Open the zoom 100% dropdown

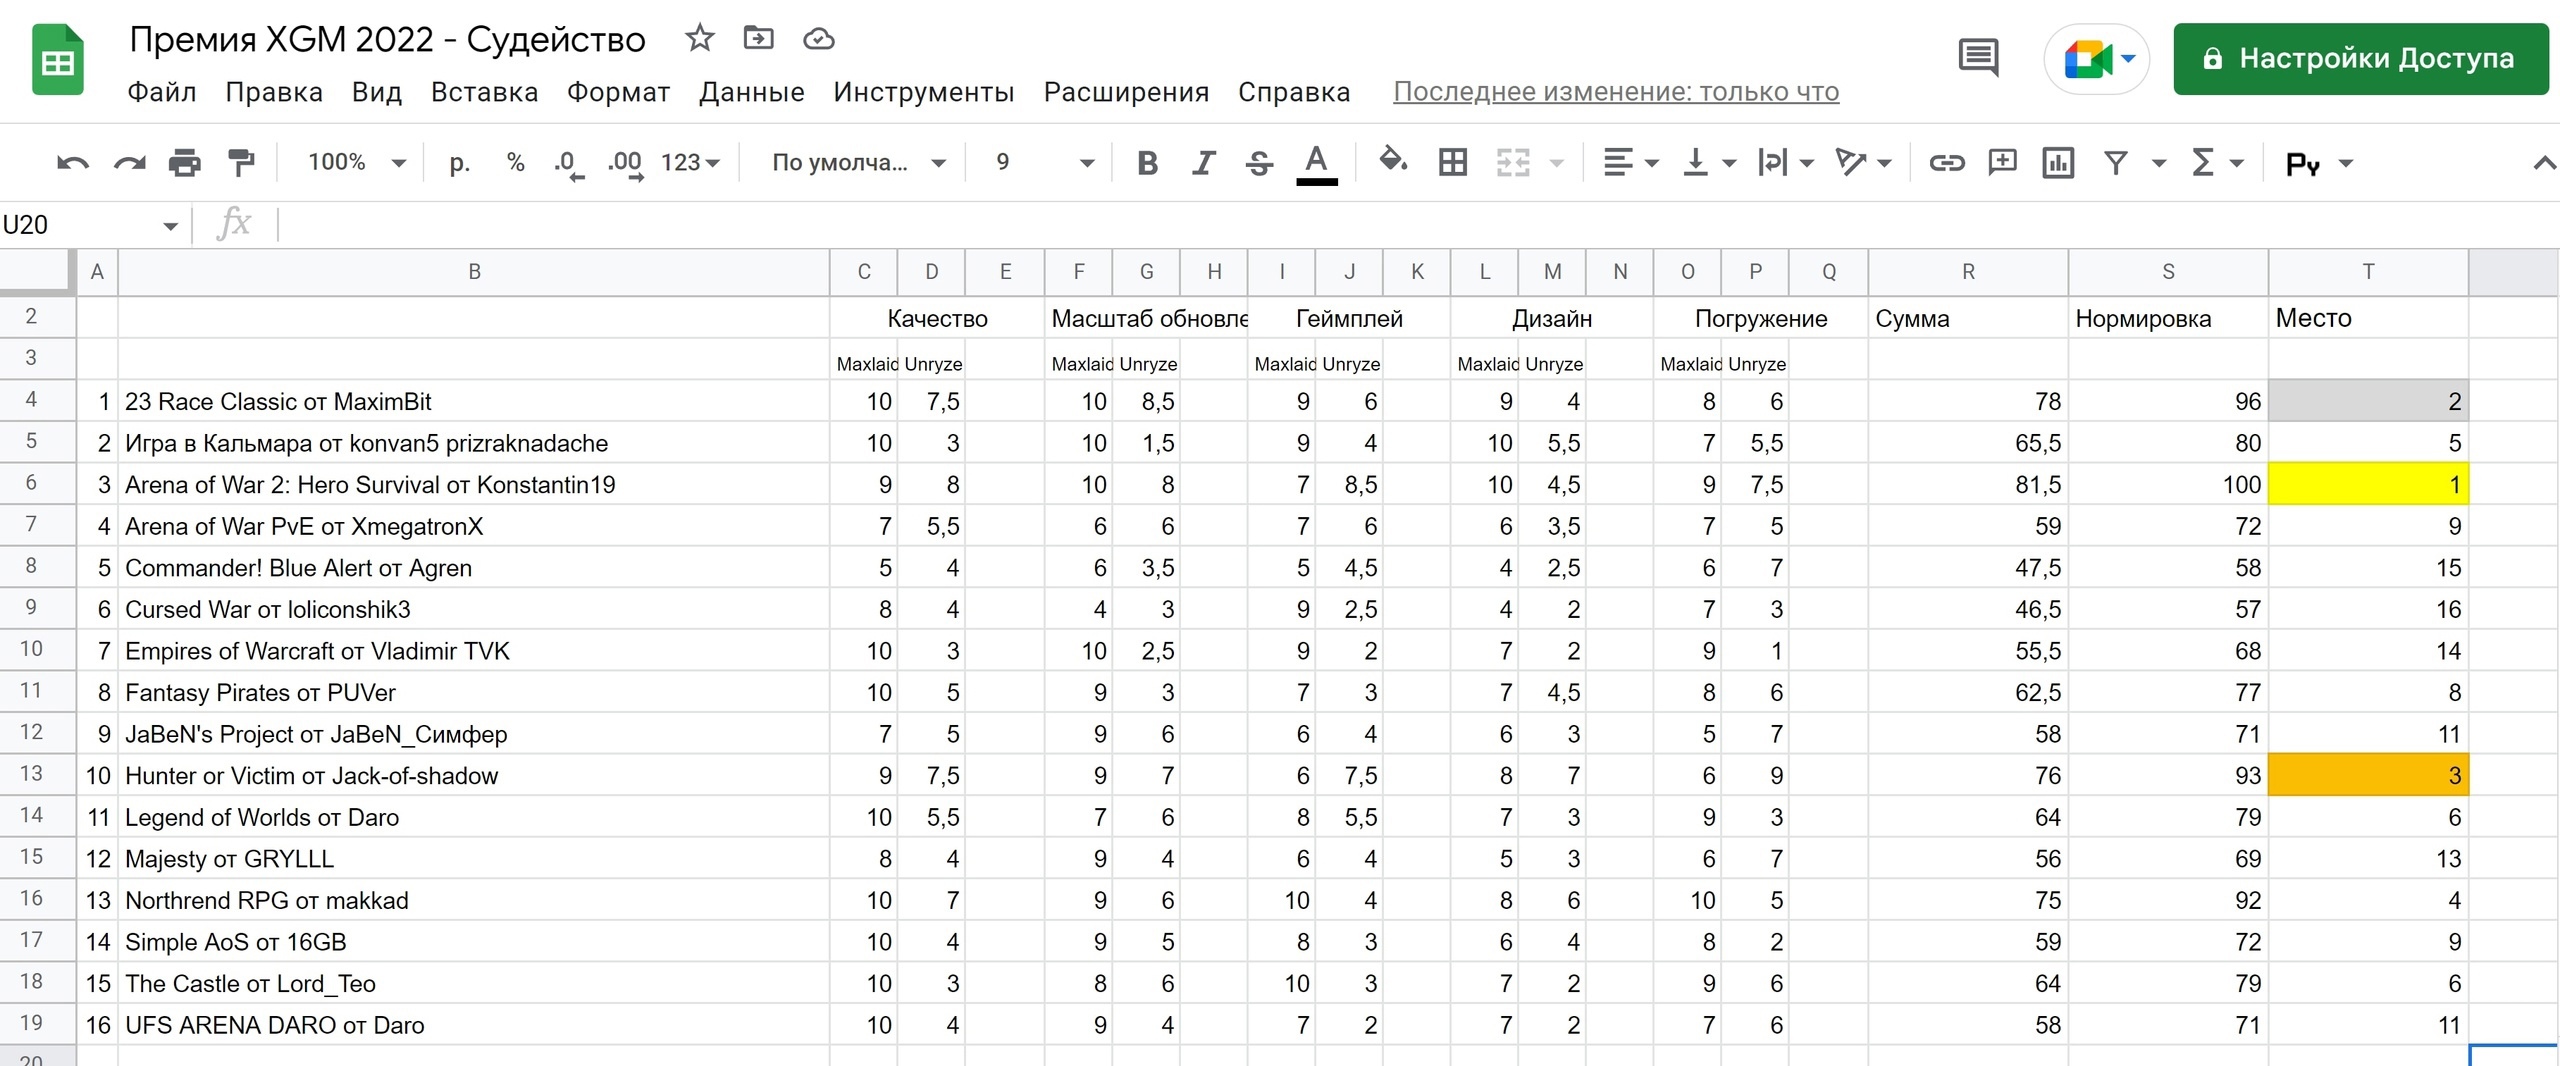(x=356, y=163)
